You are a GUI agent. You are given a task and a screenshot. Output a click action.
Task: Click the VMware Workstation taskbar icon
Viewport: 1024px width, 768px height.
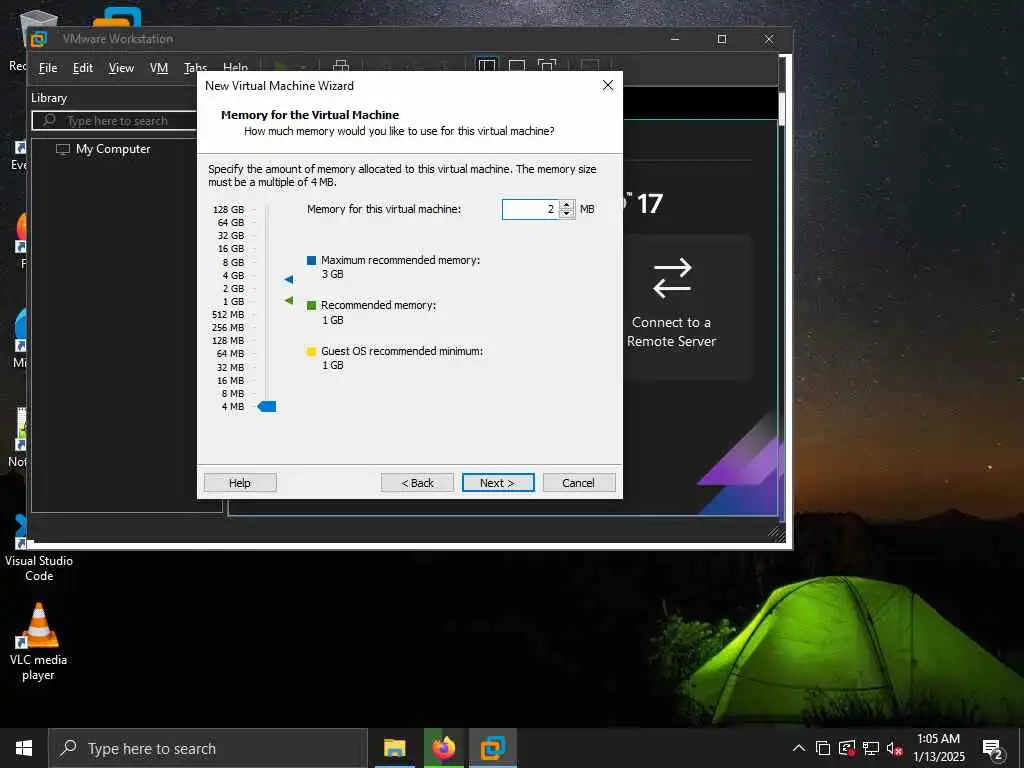click(493, 748)
